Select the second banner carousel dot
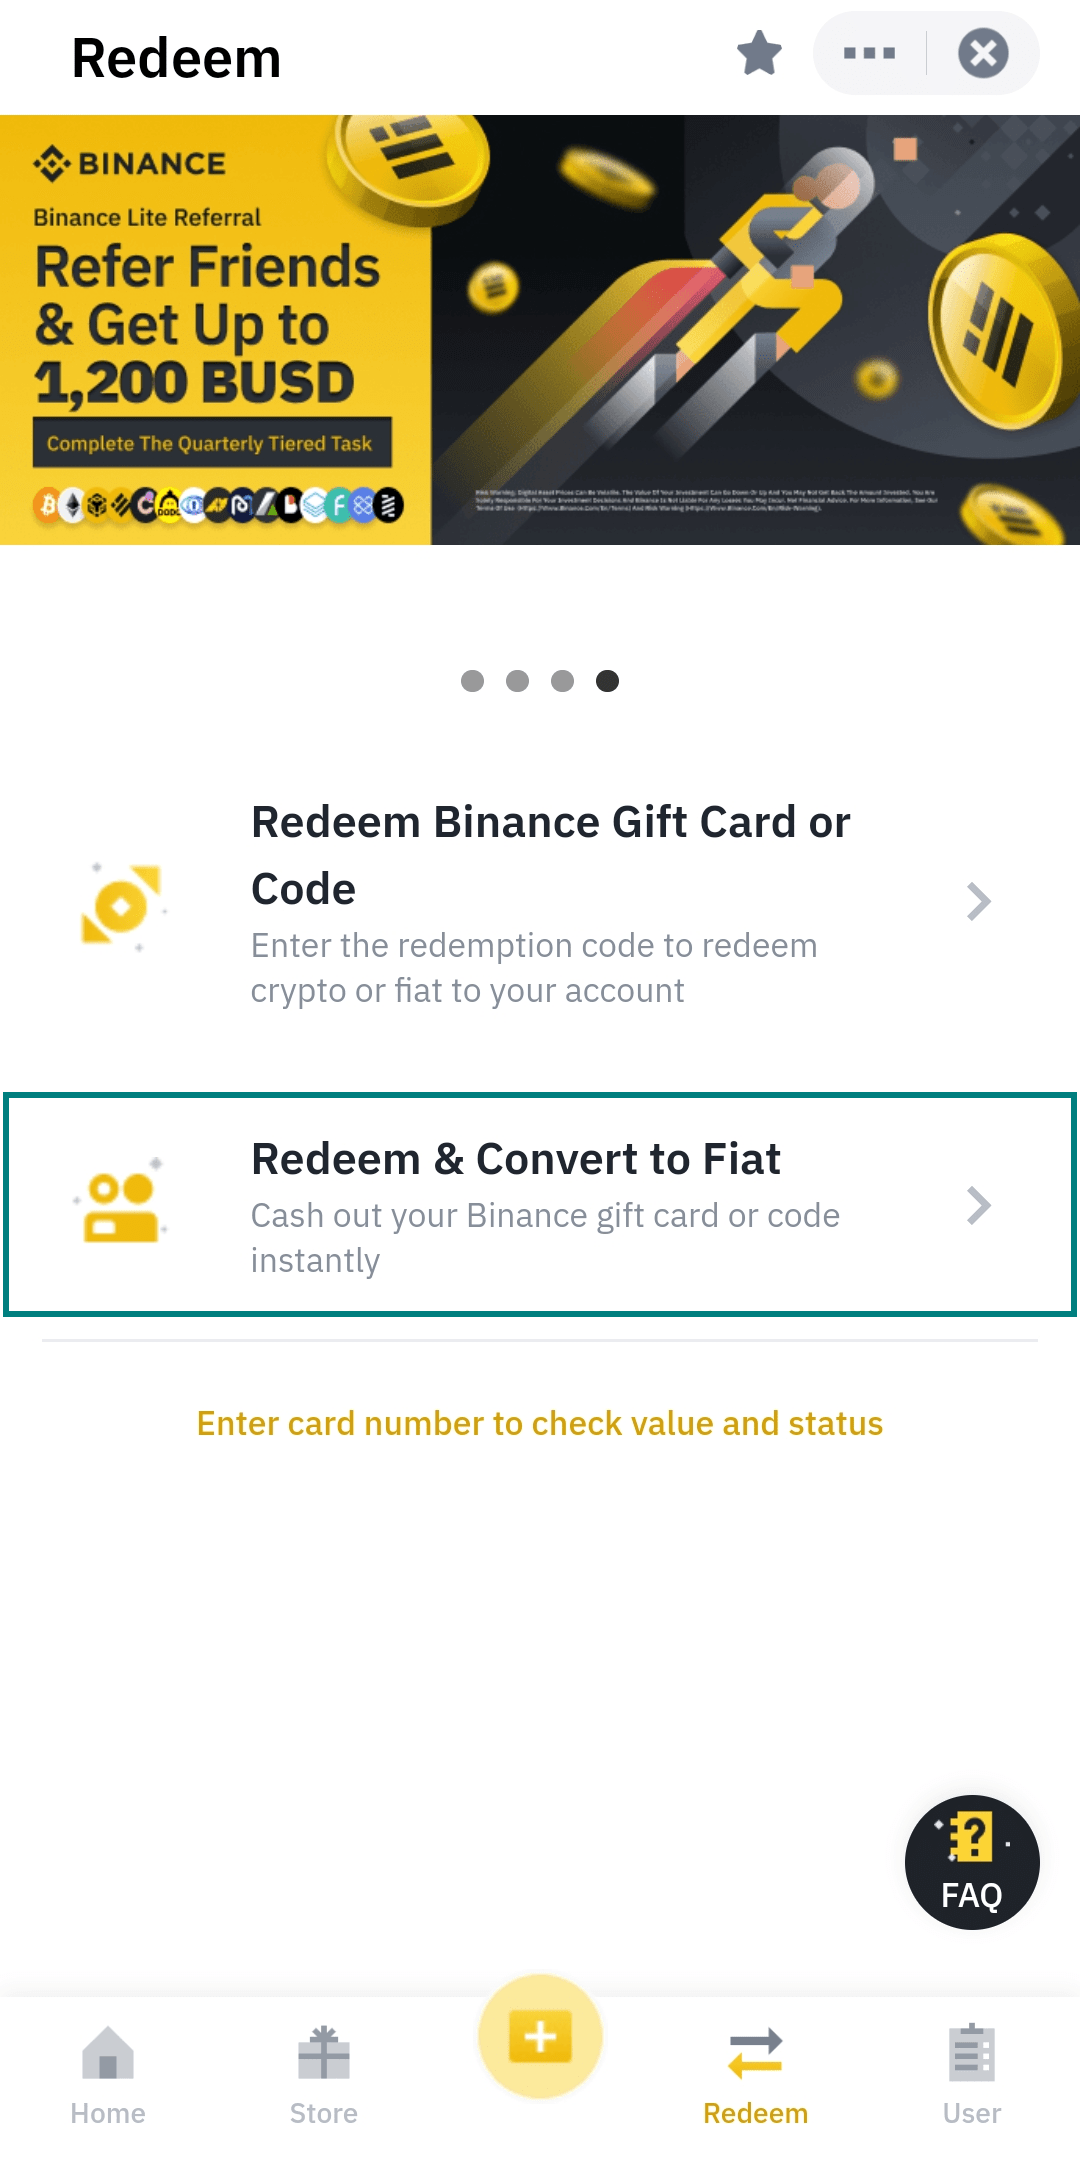Viewport: 1080px width, 2159px height. [x=517, y=681]
